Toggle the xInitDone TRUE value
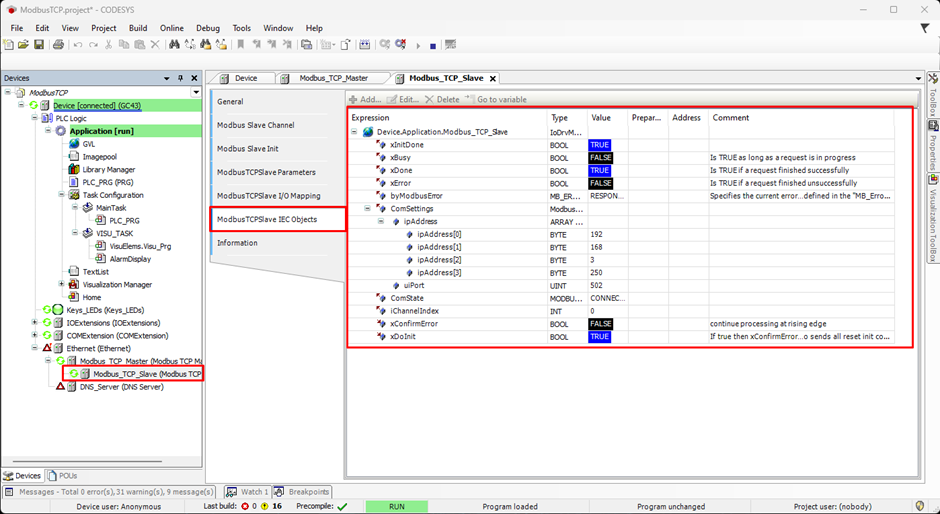Viewport: 940px width, 514px height. (x=599, y=145)
